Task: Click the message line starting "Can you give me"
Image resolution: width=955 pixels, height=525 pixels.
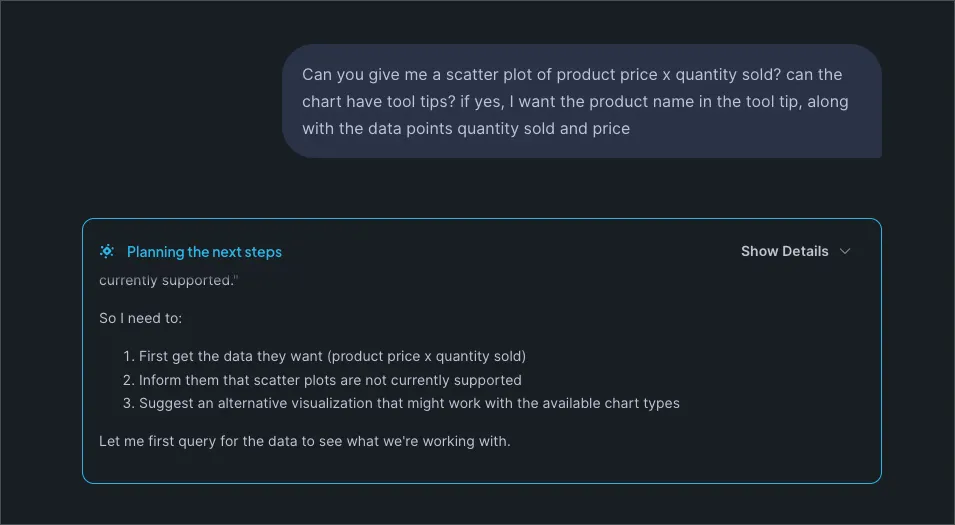Action: (572, 75)
